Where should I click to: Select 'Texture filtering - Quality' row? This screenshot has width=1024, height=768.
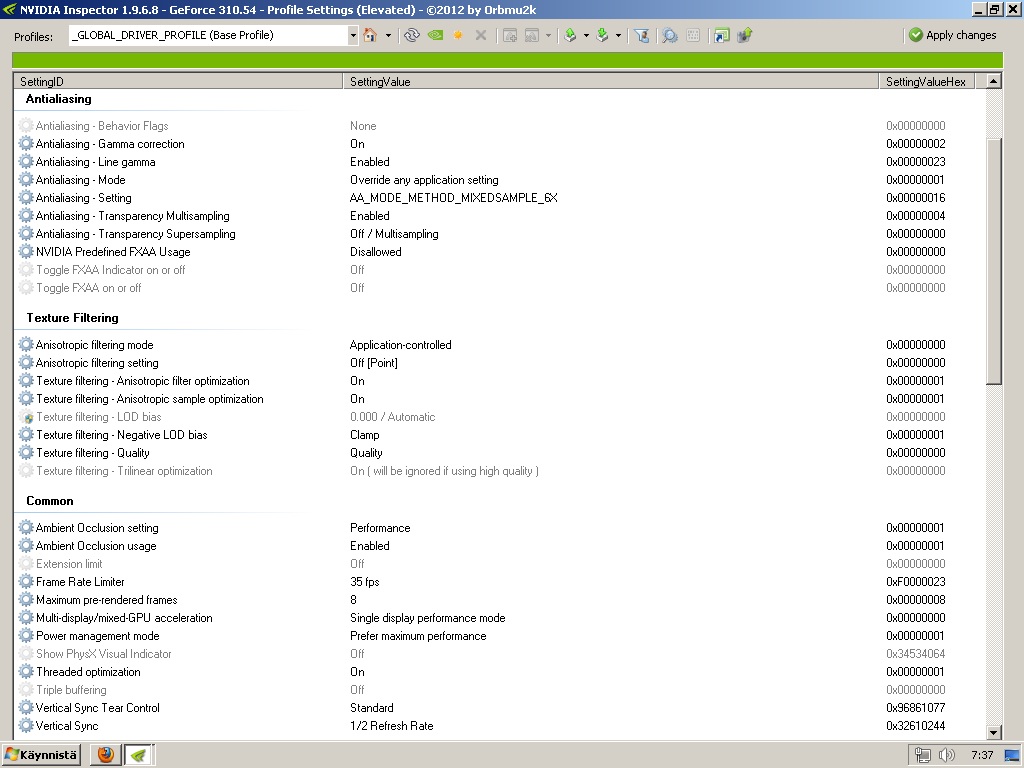[x=500, y=453]
